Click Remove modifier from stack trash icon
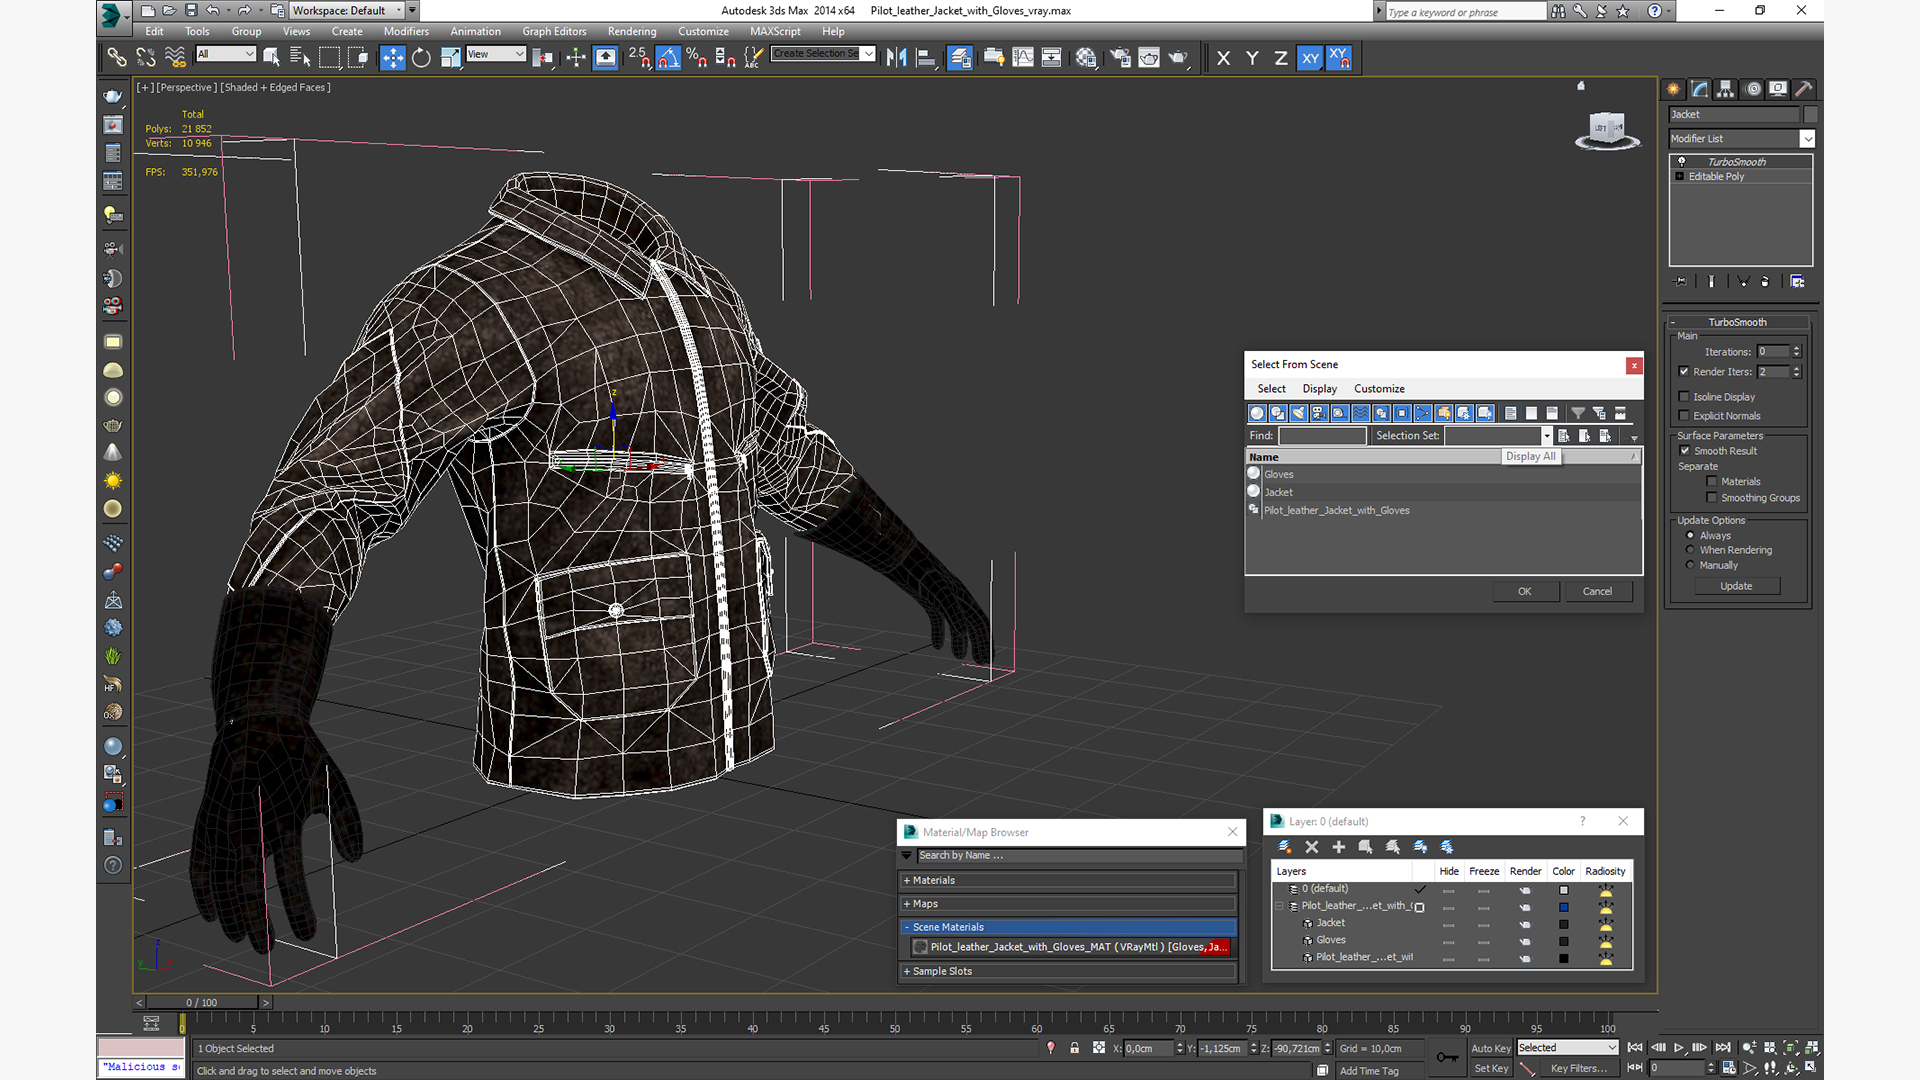The width and height of the screenshot is (1920, 1080). tap(1765, 282)
